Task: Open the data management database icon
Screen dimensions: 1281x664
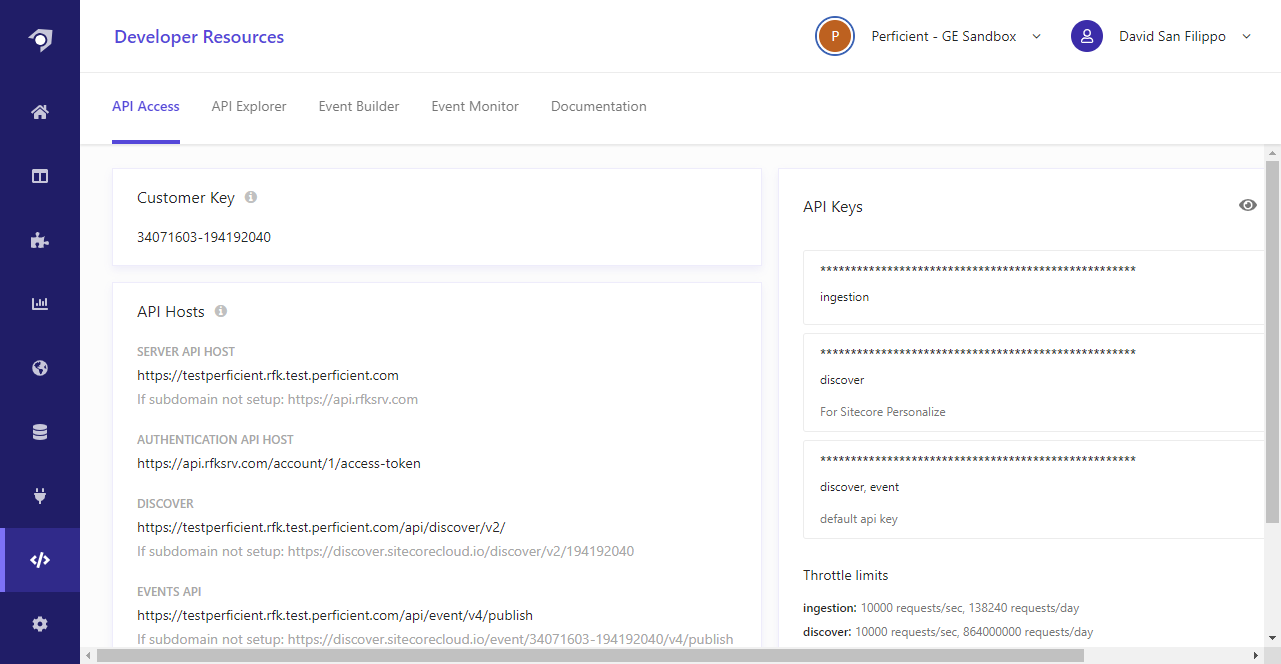Action: (39, 431)
